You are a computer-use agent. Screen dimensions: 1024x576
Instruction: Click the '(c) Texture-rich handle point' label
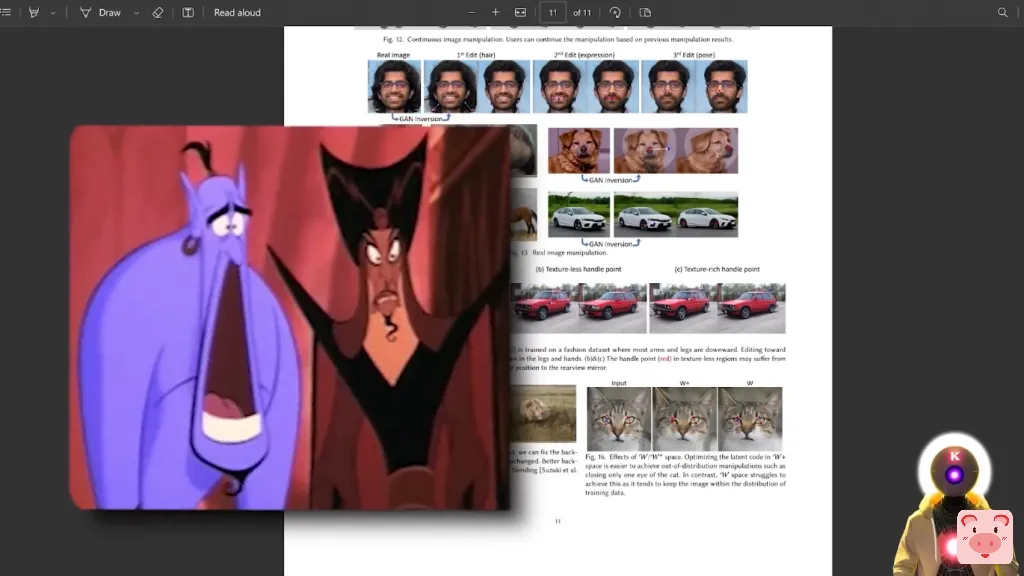point(717,269)
